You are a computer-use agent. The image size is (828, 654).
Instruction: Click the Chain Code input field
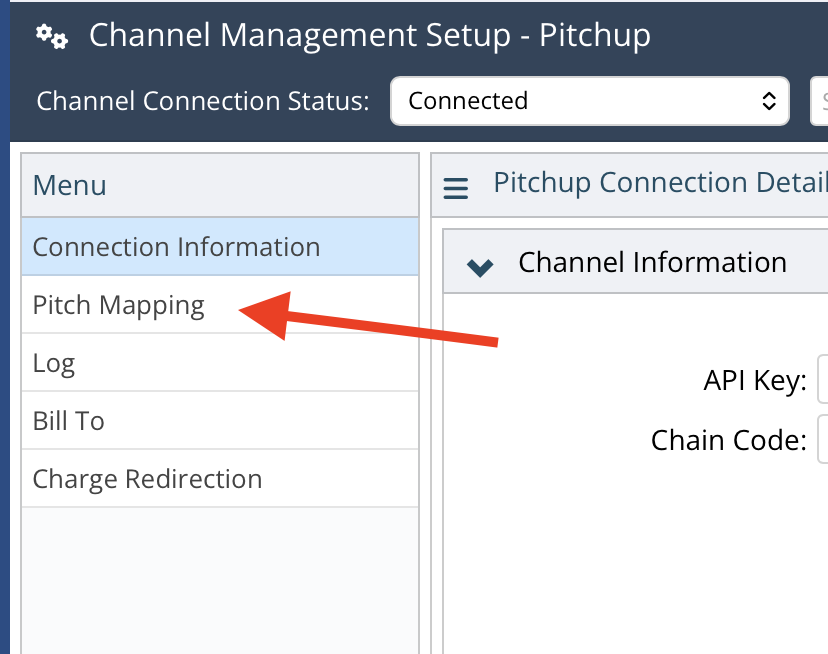[823, 439]
